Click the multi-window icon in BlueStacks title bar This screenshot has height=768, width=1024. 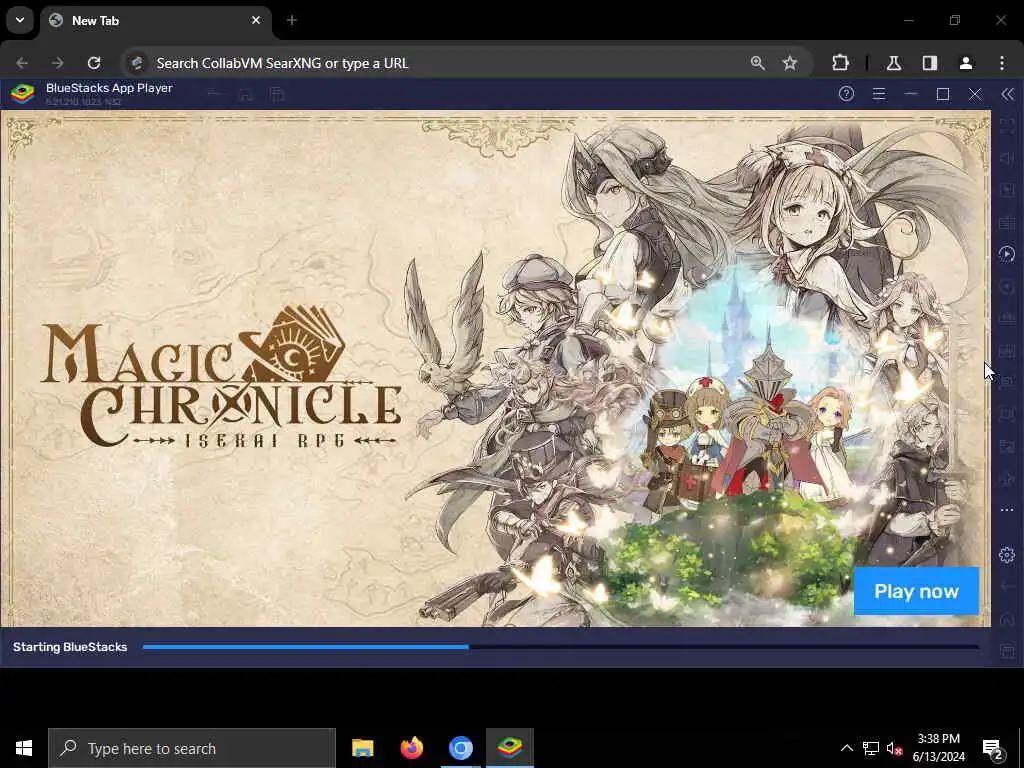(277, 95)
